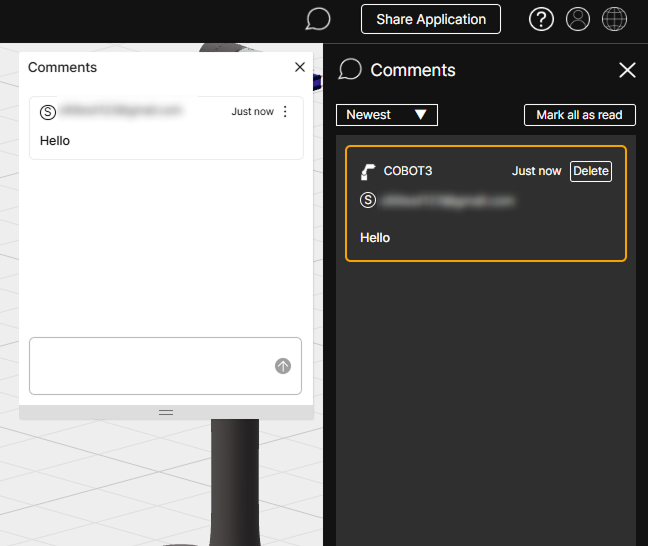Open help via question mark icon
Image resolution: width=648 pixels, height=546 pixels.
[x=541, y=19]
